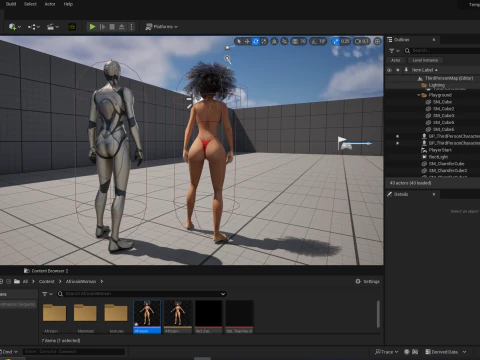Click the AfricanWoman breadcrumb in Content Browser

coord(81,282)
